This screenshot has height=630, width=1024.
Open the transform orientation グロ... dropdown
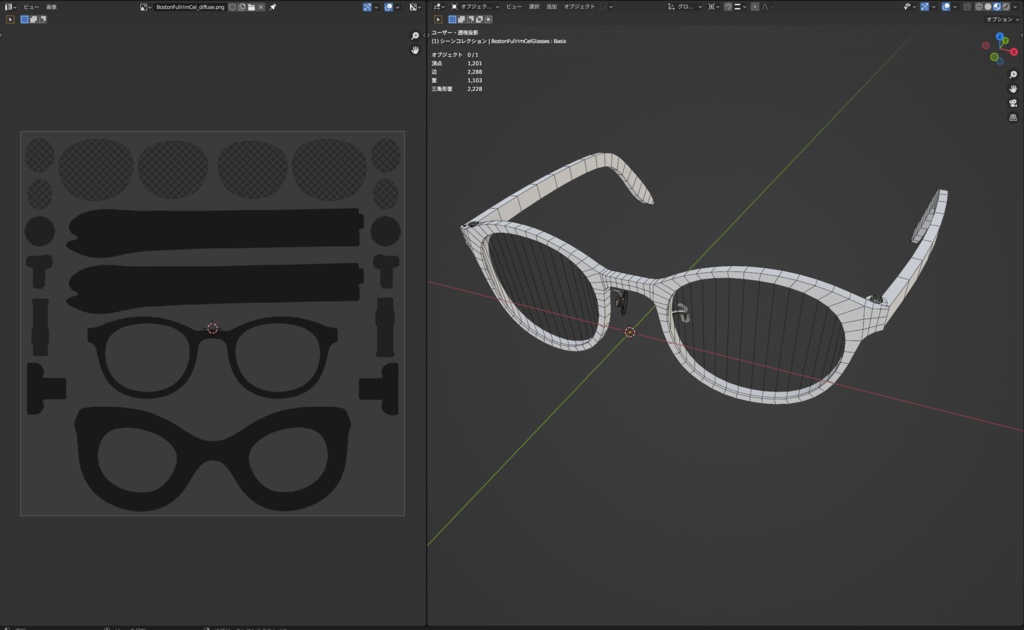pos(686,7)
